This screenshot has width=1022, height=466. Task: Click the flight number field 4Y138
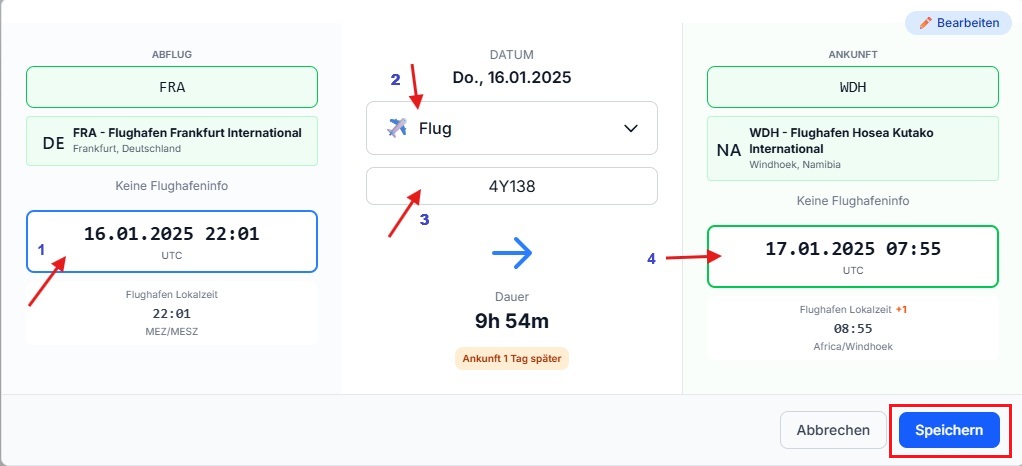pyautogui.click(x=512, y=186)
